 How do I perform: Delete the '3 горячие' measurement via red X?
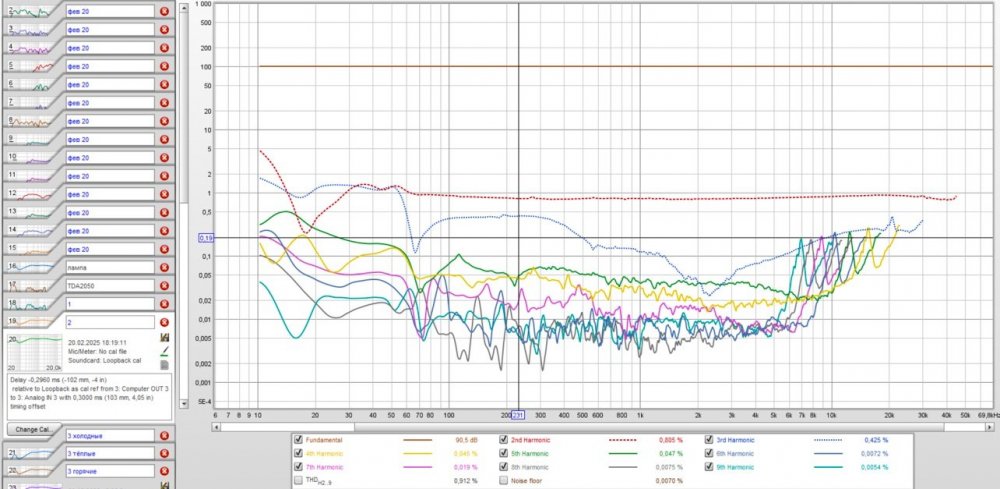(x=164, y=471)
